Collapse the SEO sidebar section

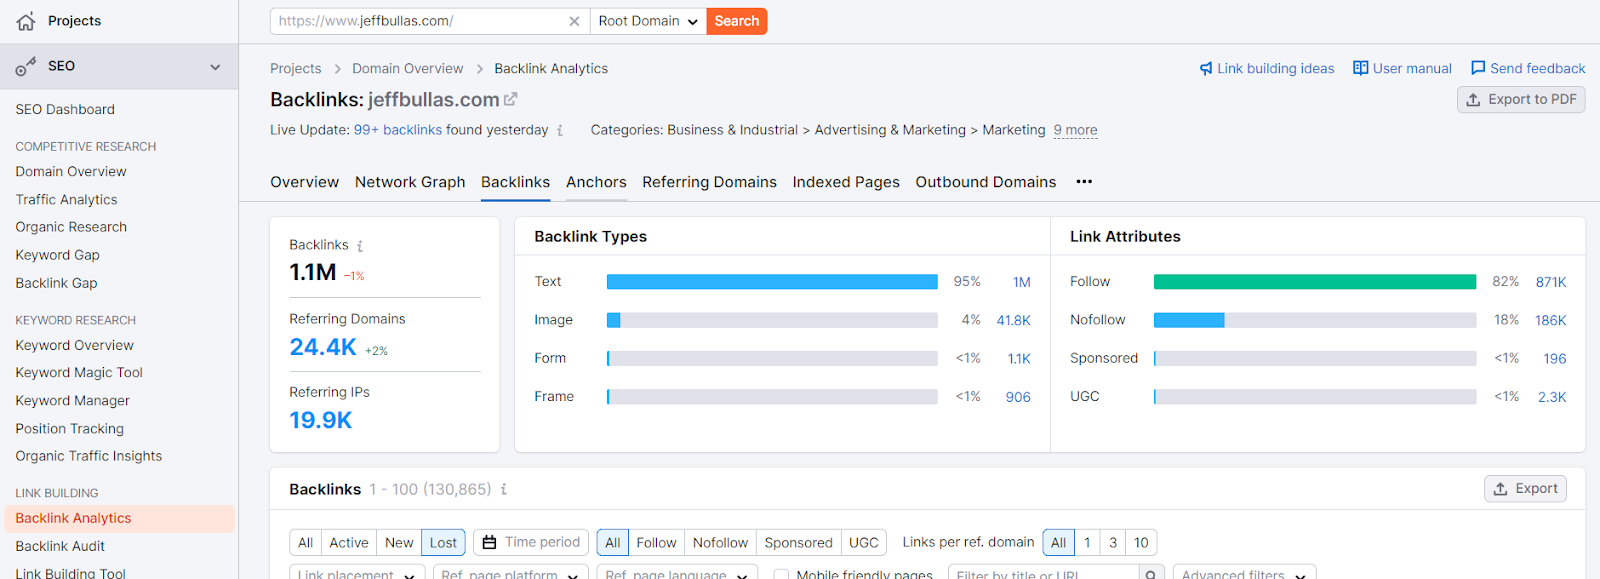coord(215,67)
